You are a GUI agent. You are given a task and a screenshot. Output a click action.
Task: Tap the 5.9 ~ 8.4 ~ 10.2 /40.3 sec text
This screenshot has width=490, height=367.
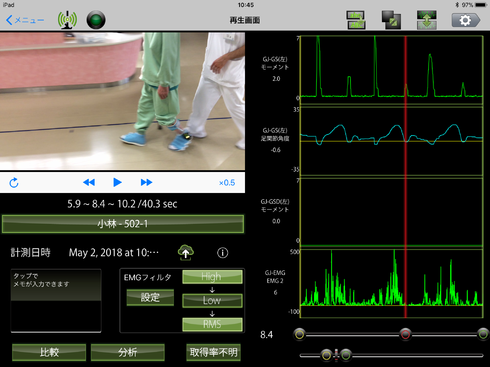coord(122,204)
